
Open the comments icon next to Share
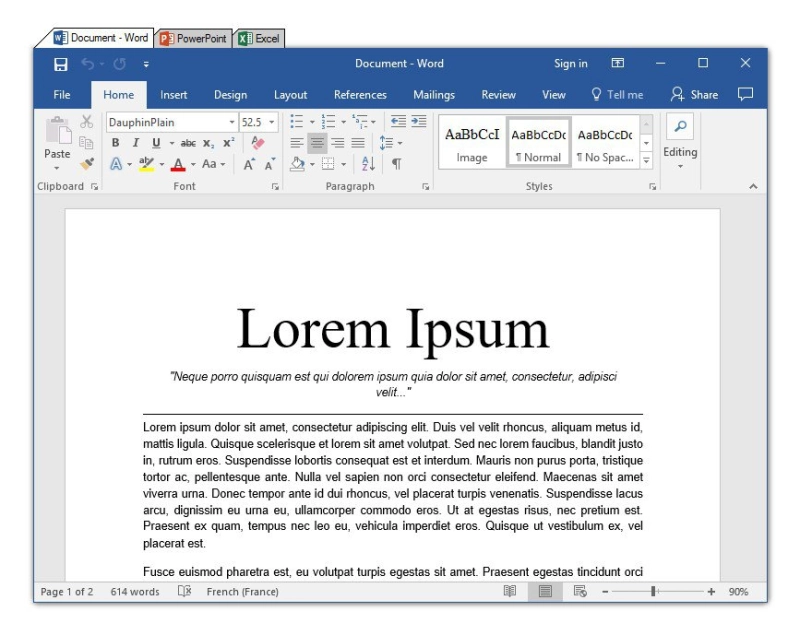tap(745, 94)
